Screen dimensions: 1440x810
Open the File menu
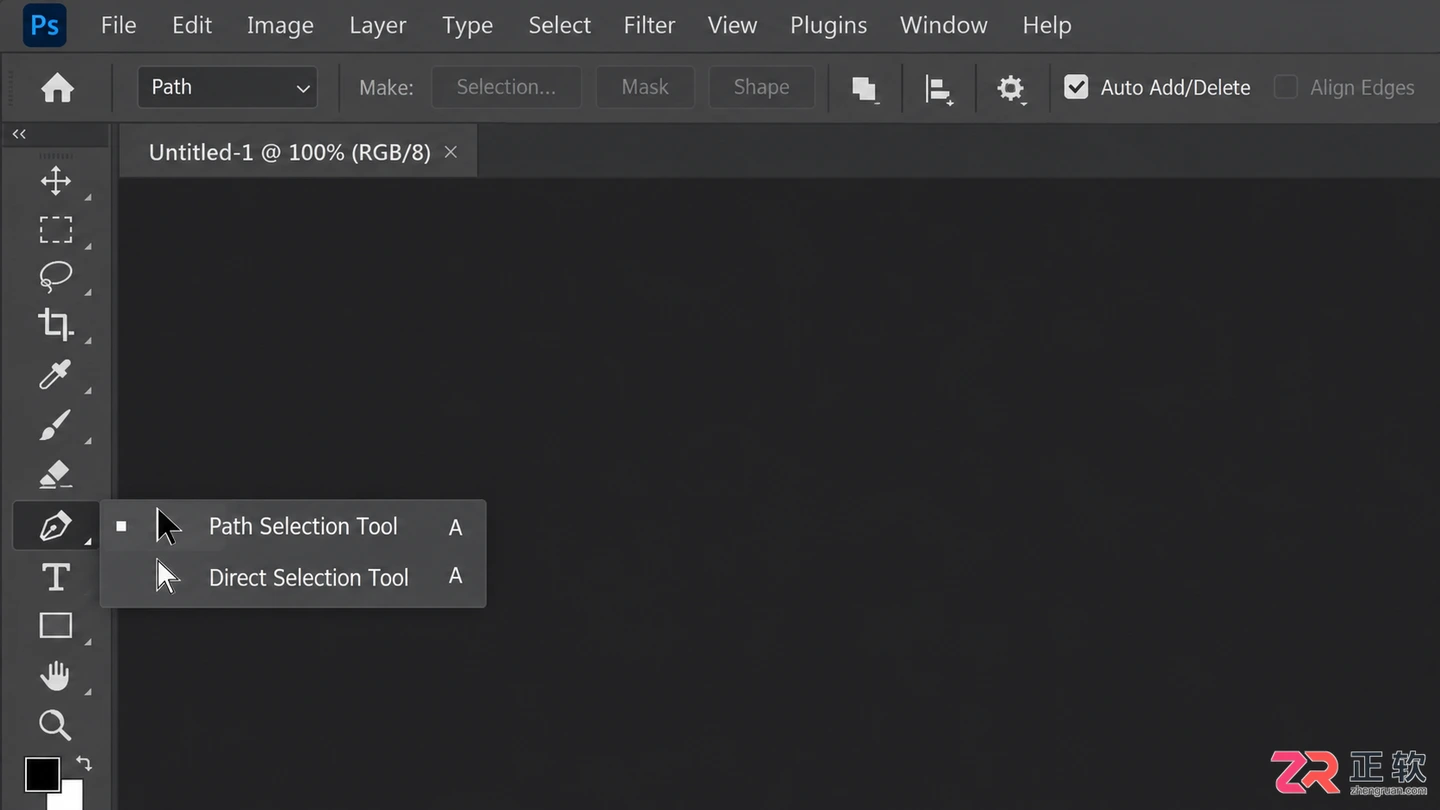pyautogui.click(x=118, y=25)
